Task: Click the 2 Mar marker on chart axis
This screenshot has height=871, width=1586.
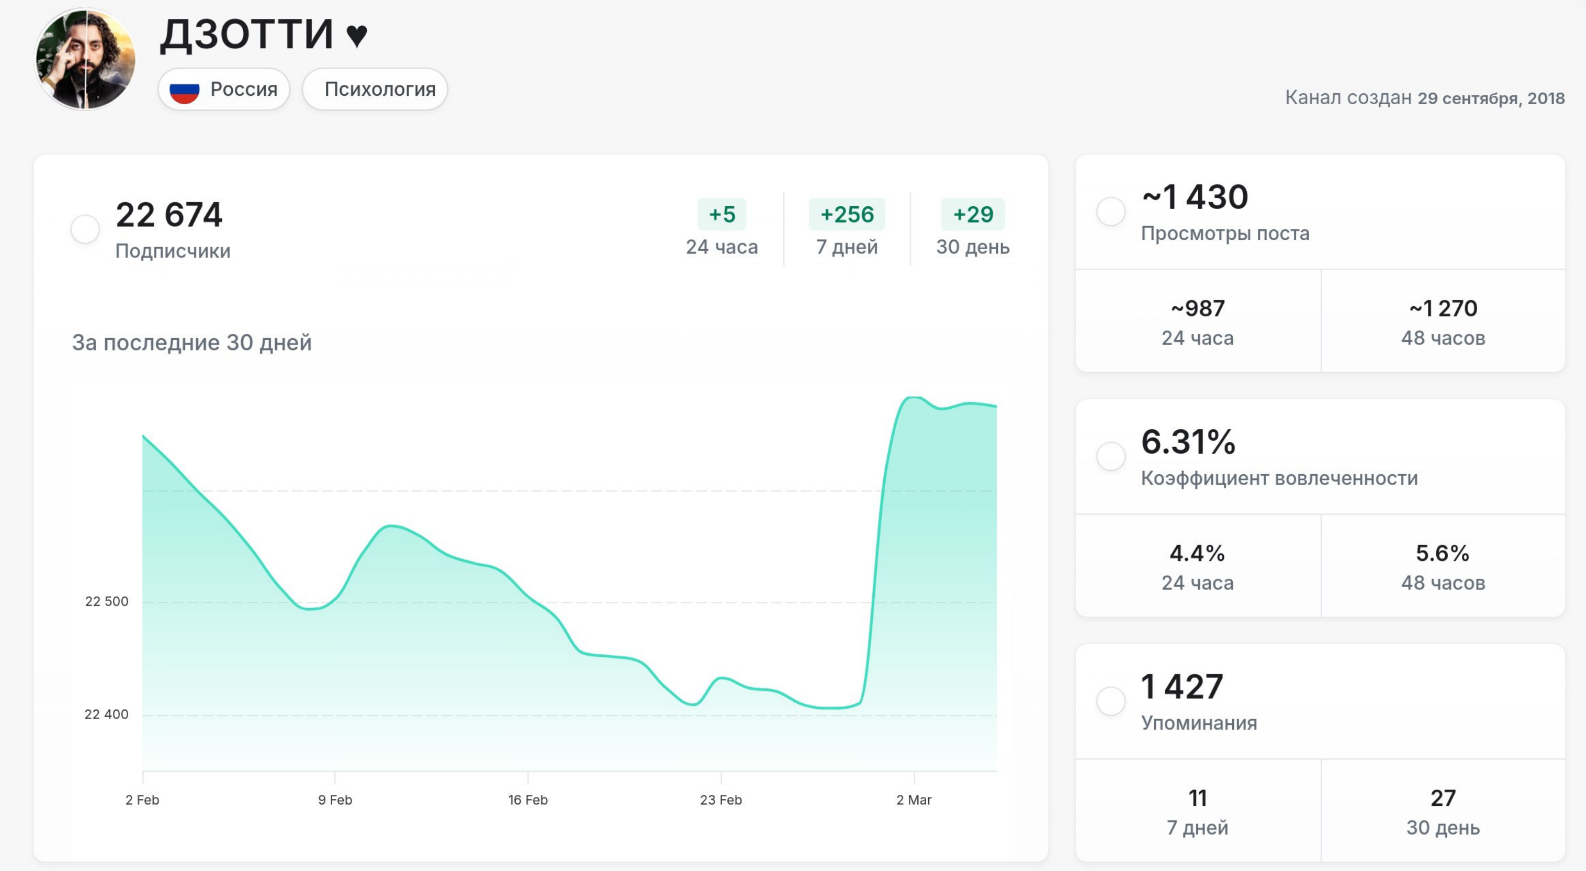Action: tap(913, 799)
